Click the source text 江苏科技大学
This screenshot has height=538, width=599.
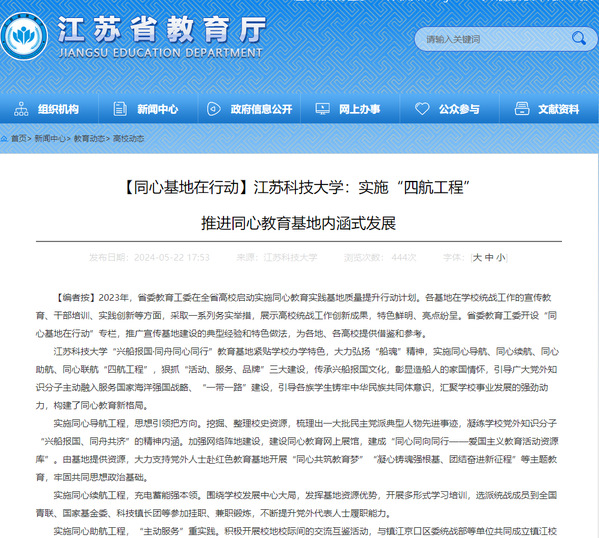290,258
